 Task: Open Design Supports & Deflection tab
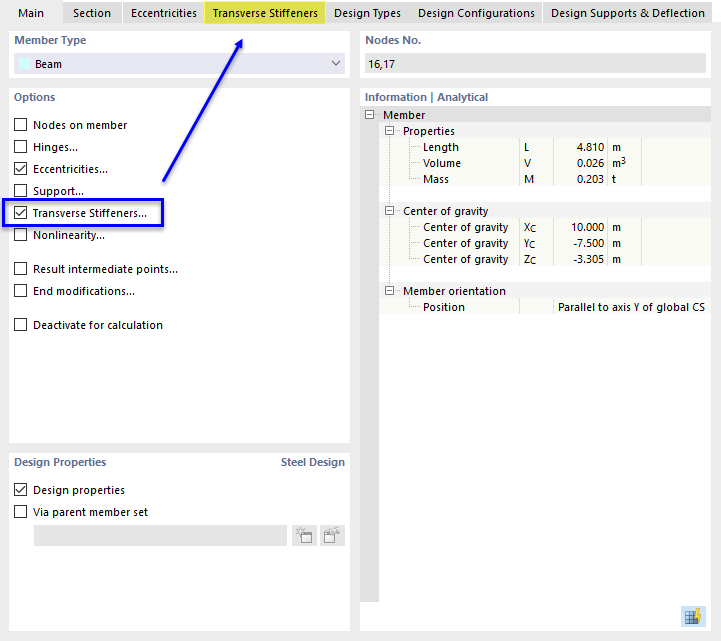(x=628, y=13)
